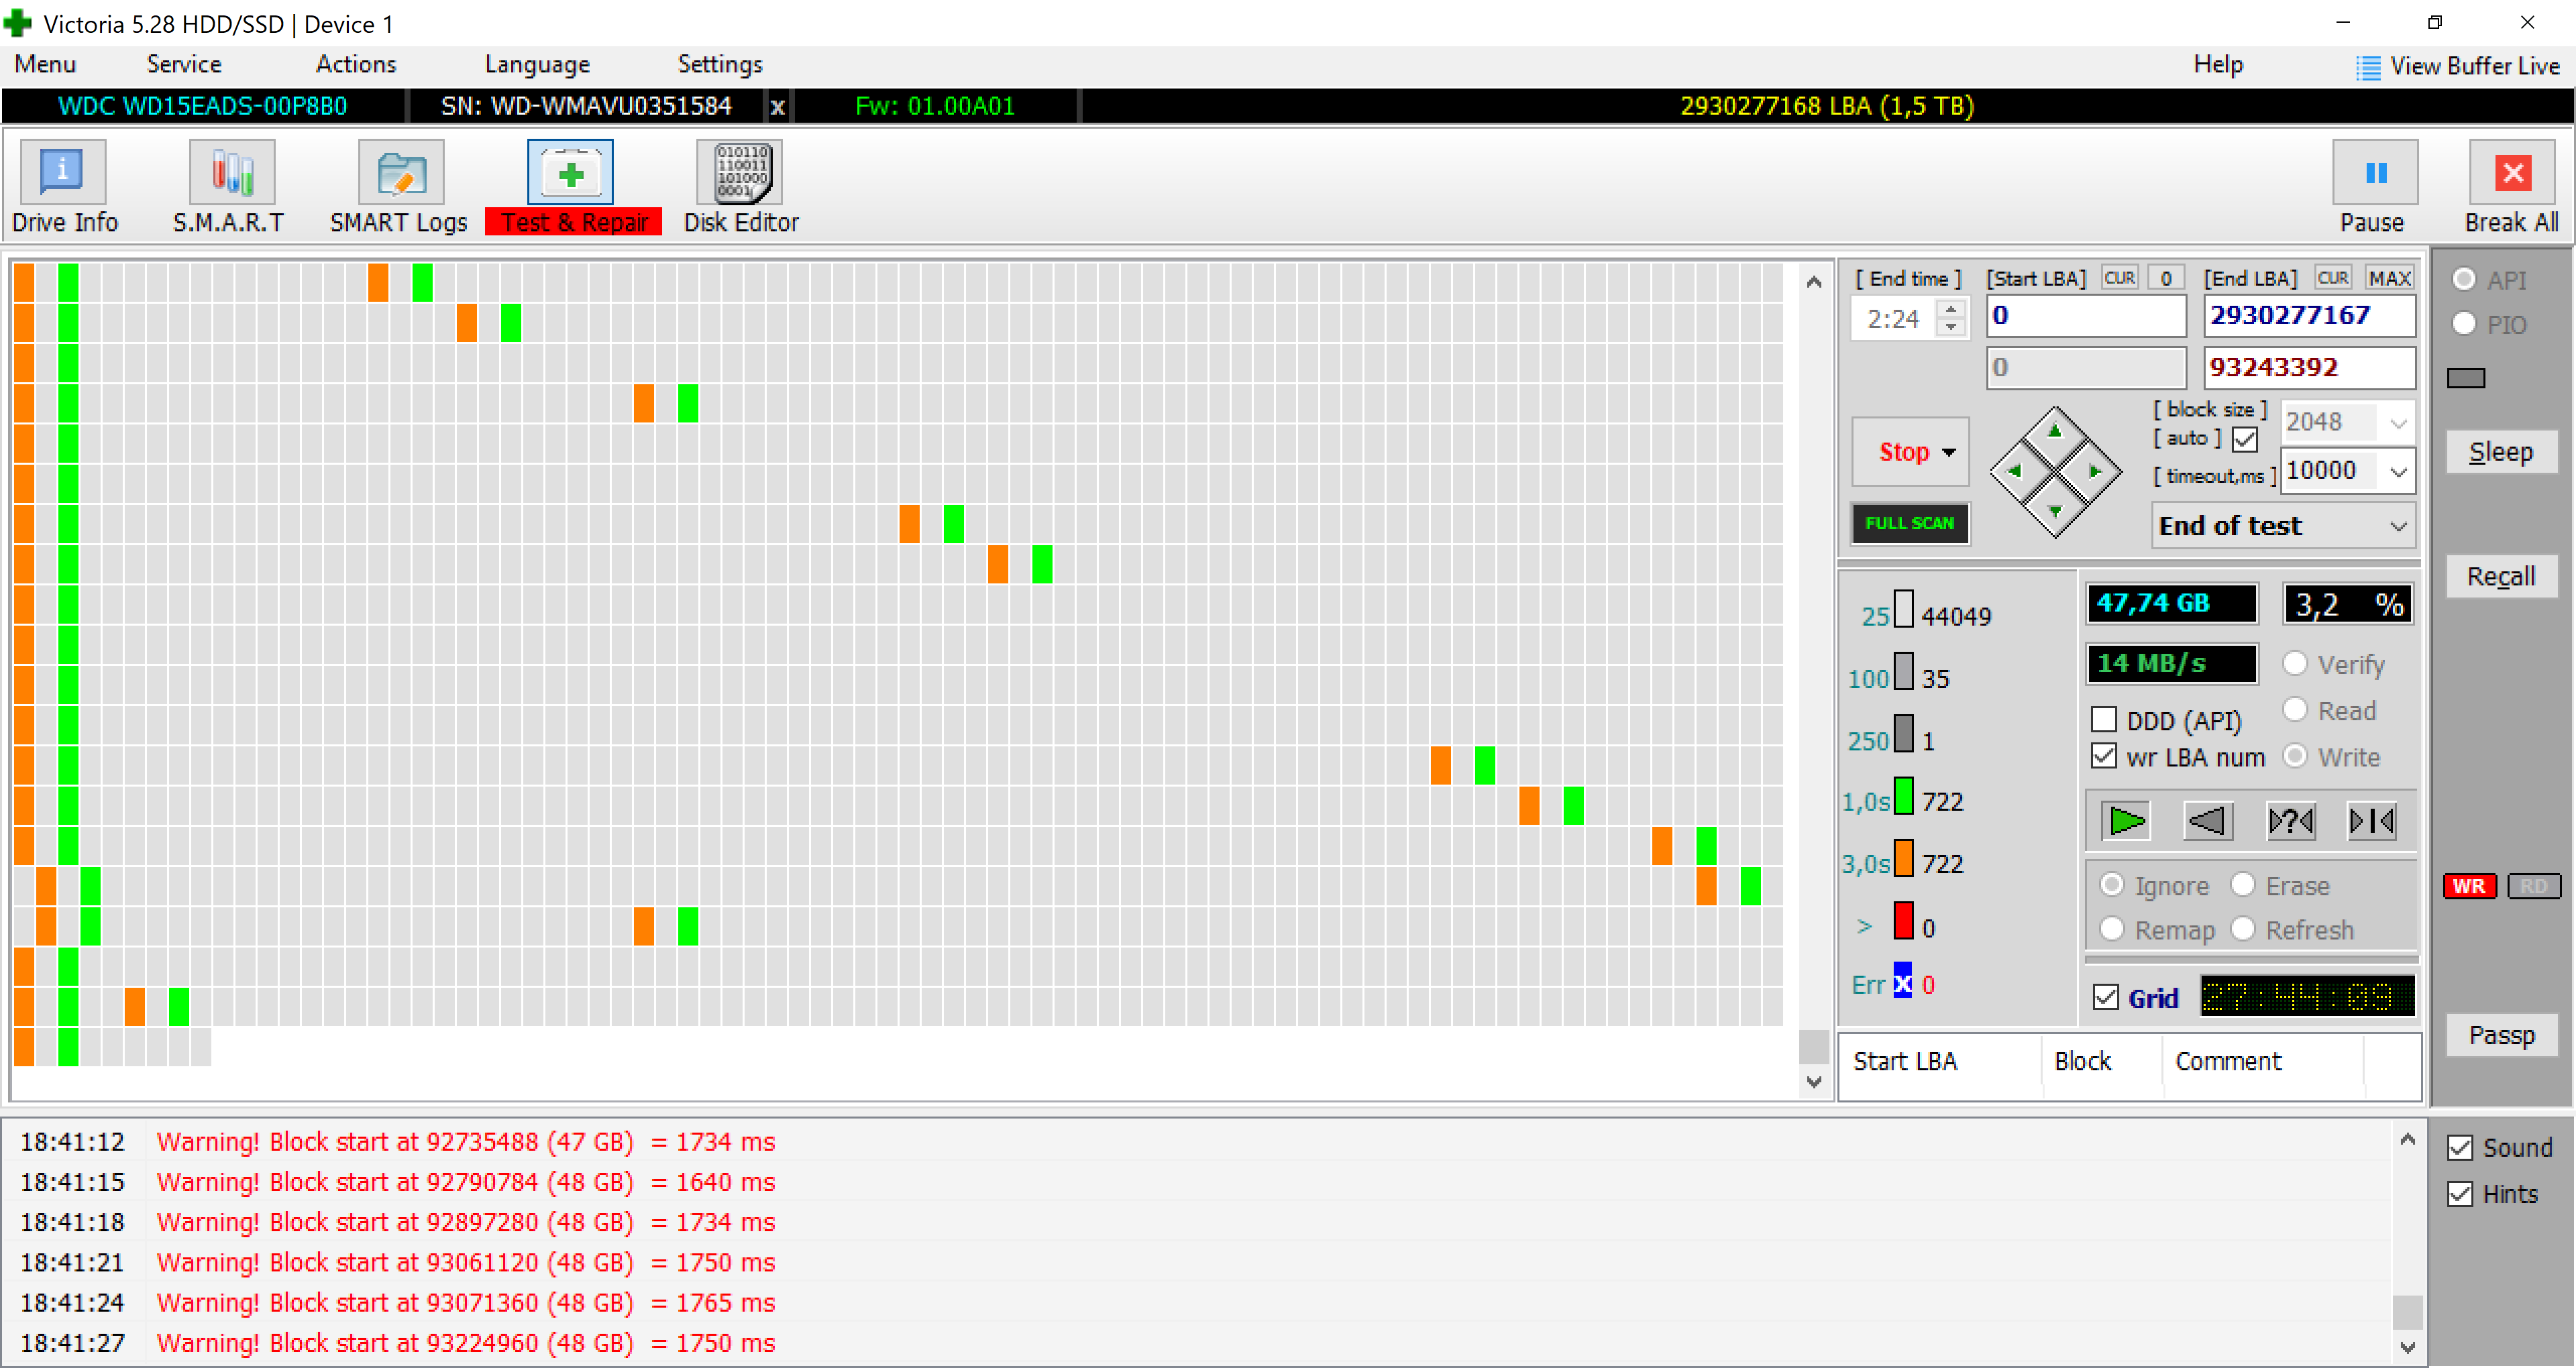Select the butterfly scan mode icon
Screen dimensions: 2576x1368
click(2371, 821)
